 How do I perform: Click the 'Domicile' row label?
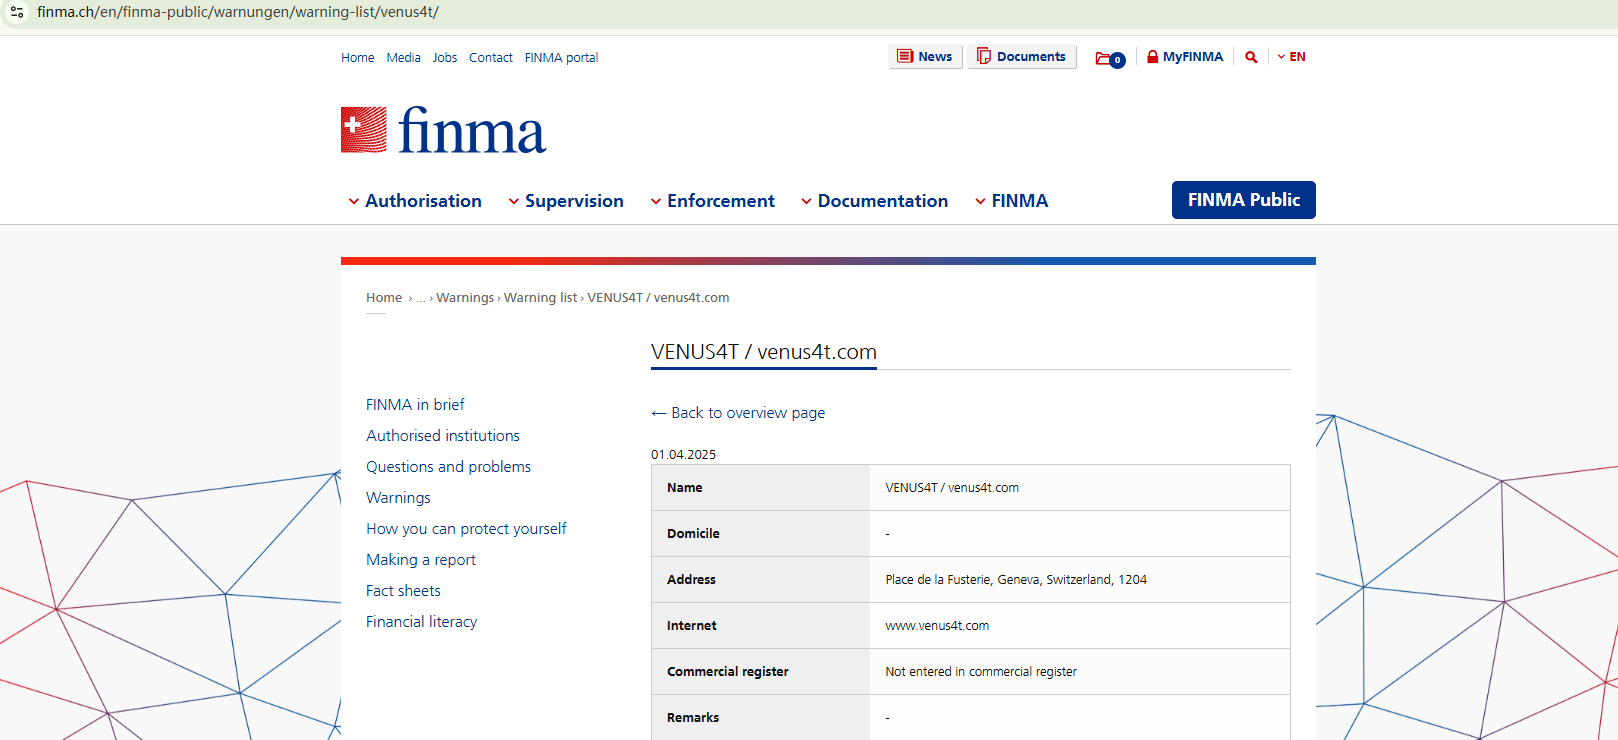click(x=693, y=534)
